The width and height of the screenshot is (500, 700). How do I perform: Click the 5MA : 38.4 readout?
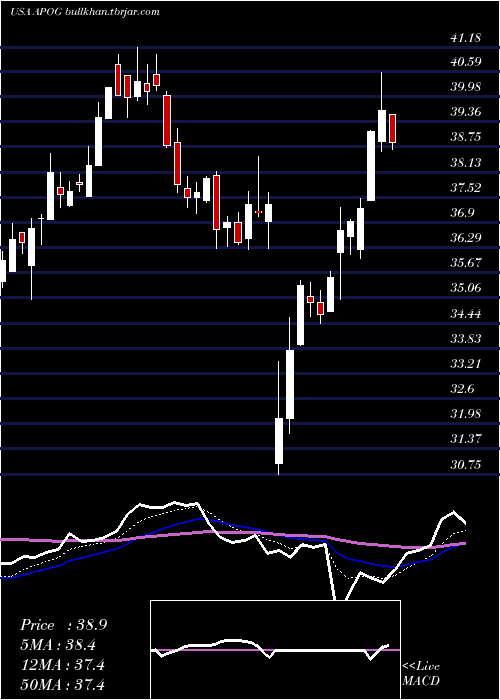58,645
